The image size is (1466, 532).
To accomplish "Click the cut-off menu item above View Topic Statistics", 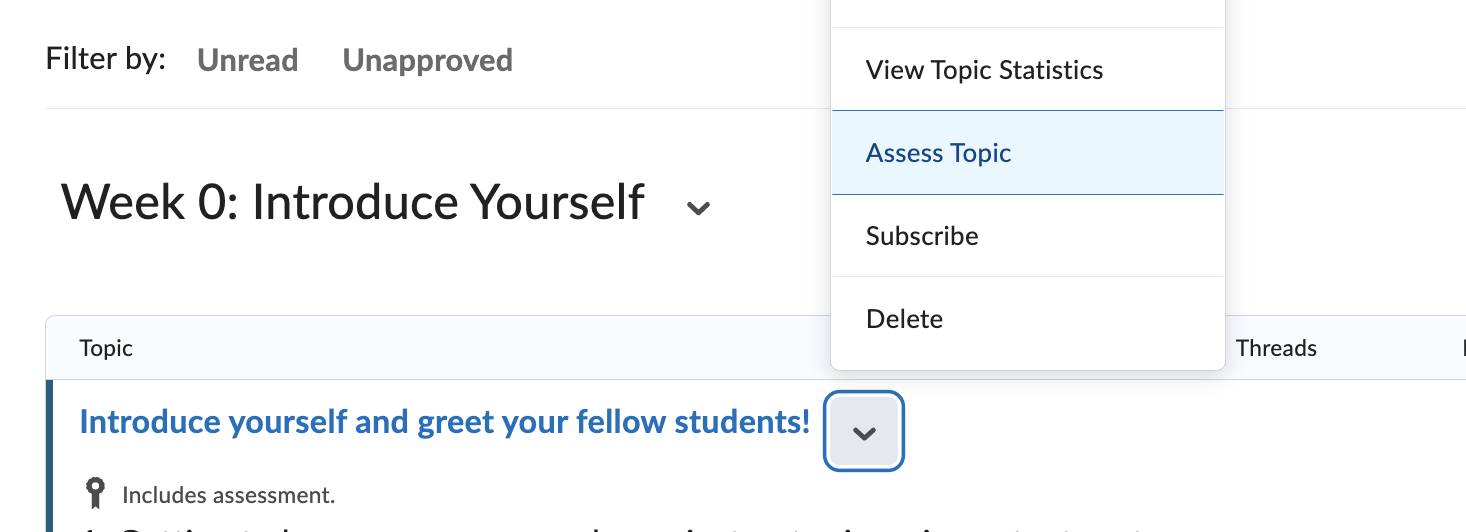I will pos(1027,12).
